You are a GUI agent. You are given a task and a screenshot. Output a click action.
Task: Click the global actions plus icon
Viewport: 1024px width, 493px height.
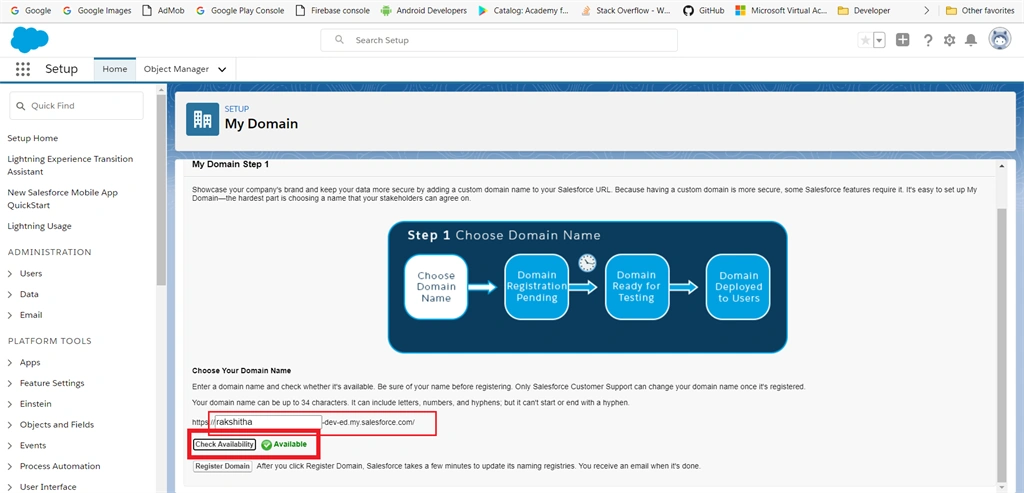tap(903, 40)
